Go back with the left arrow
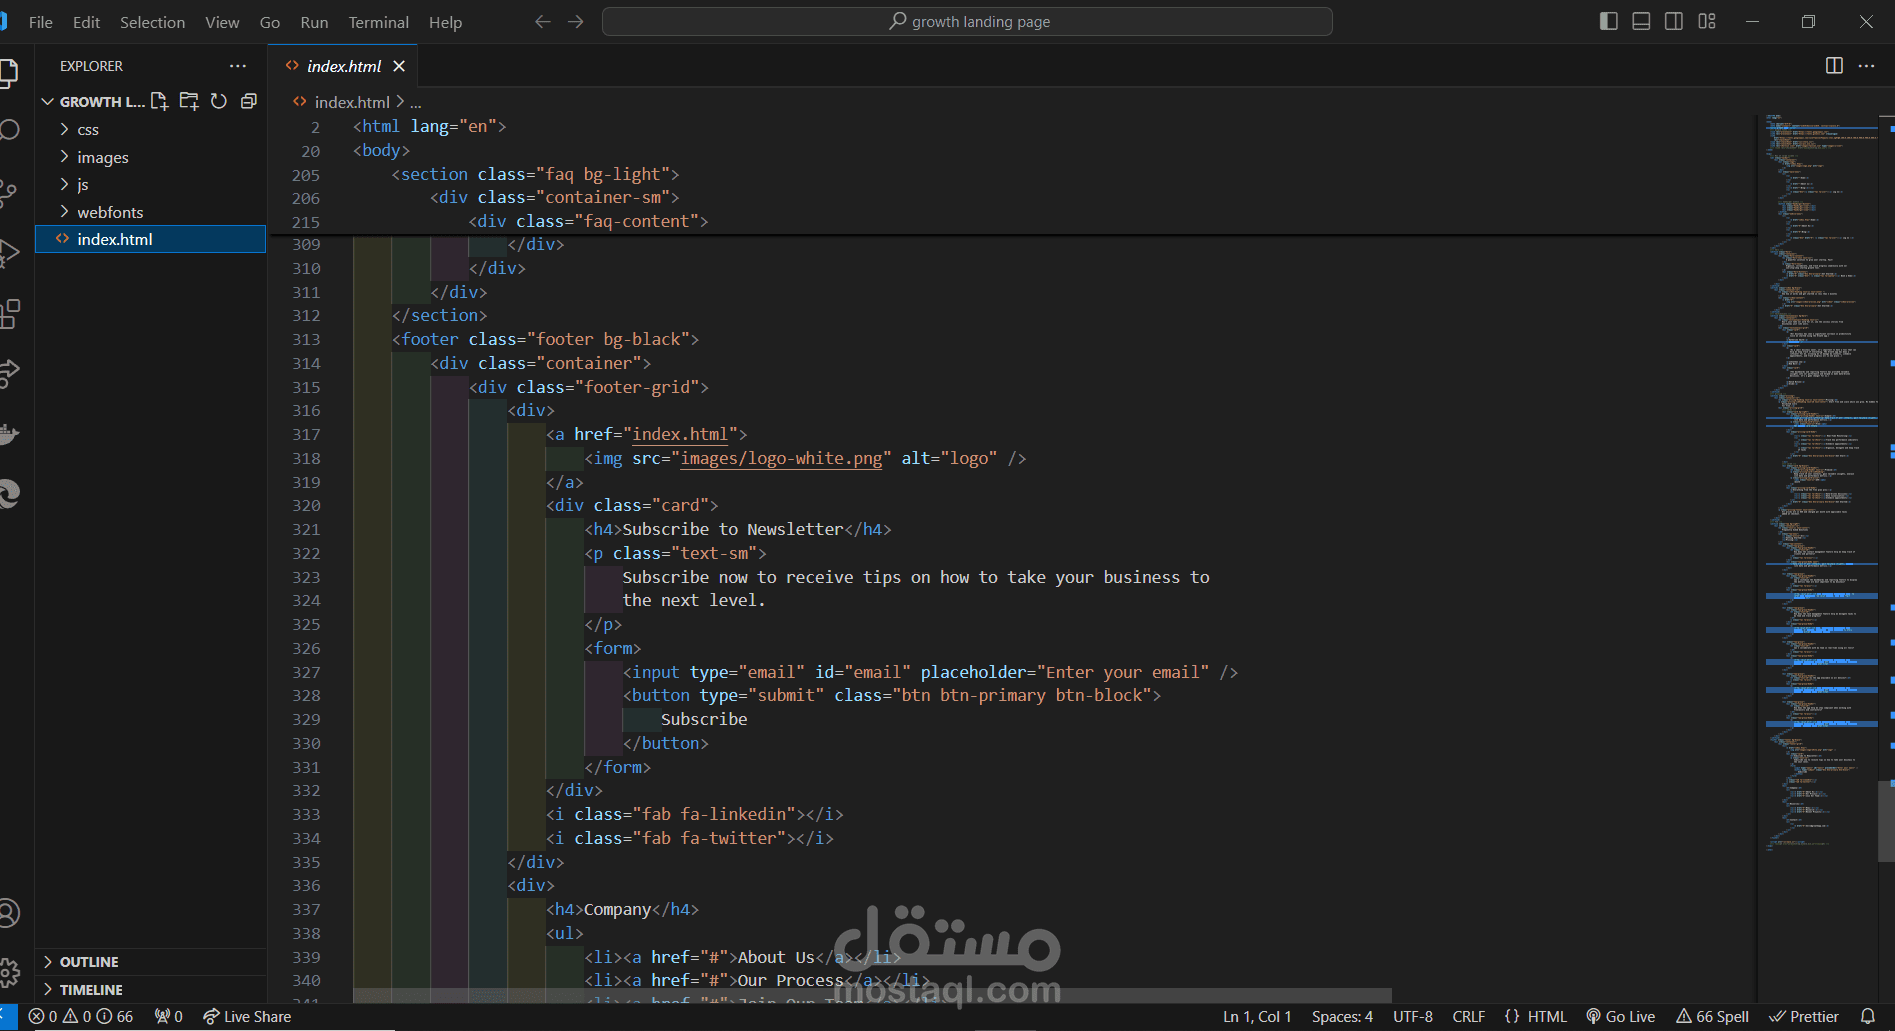This screenshot has width=1895, height=1031. [x=542, y=22]
